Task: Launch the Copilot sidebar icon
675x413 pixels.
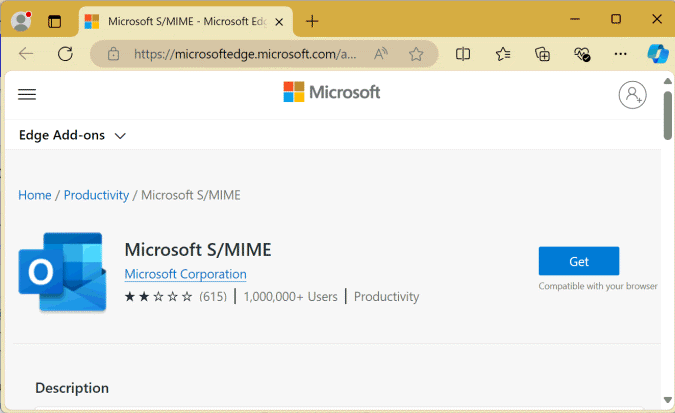Action: pyautogui.click(x=658, y=54)
